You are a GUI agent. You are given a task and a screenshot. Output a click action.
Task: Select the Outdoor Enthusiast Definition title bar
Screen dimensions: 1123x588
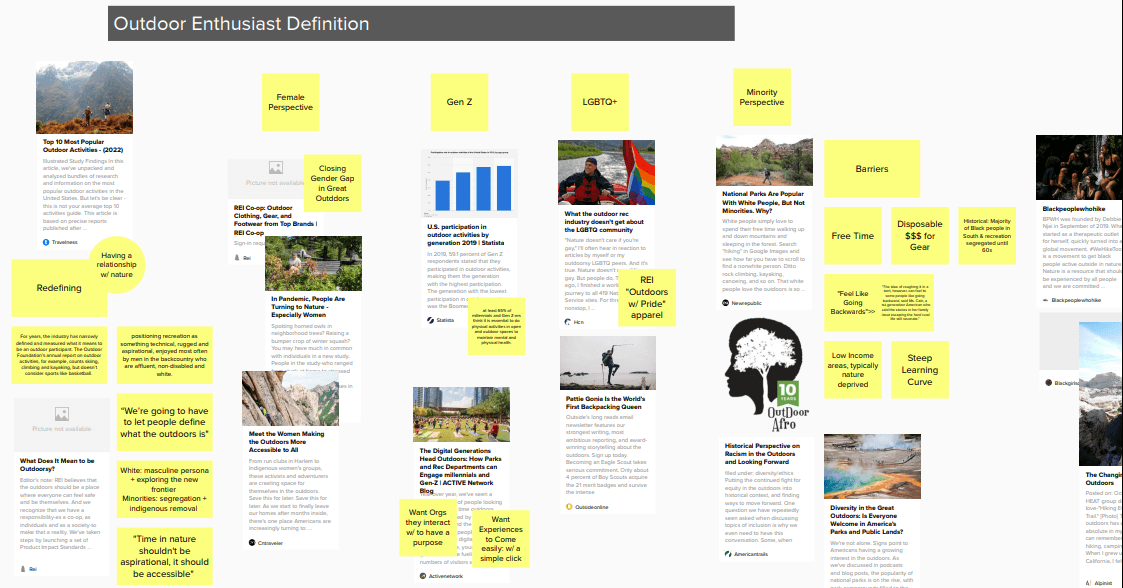pyautogui.click(x=421, y=24)
